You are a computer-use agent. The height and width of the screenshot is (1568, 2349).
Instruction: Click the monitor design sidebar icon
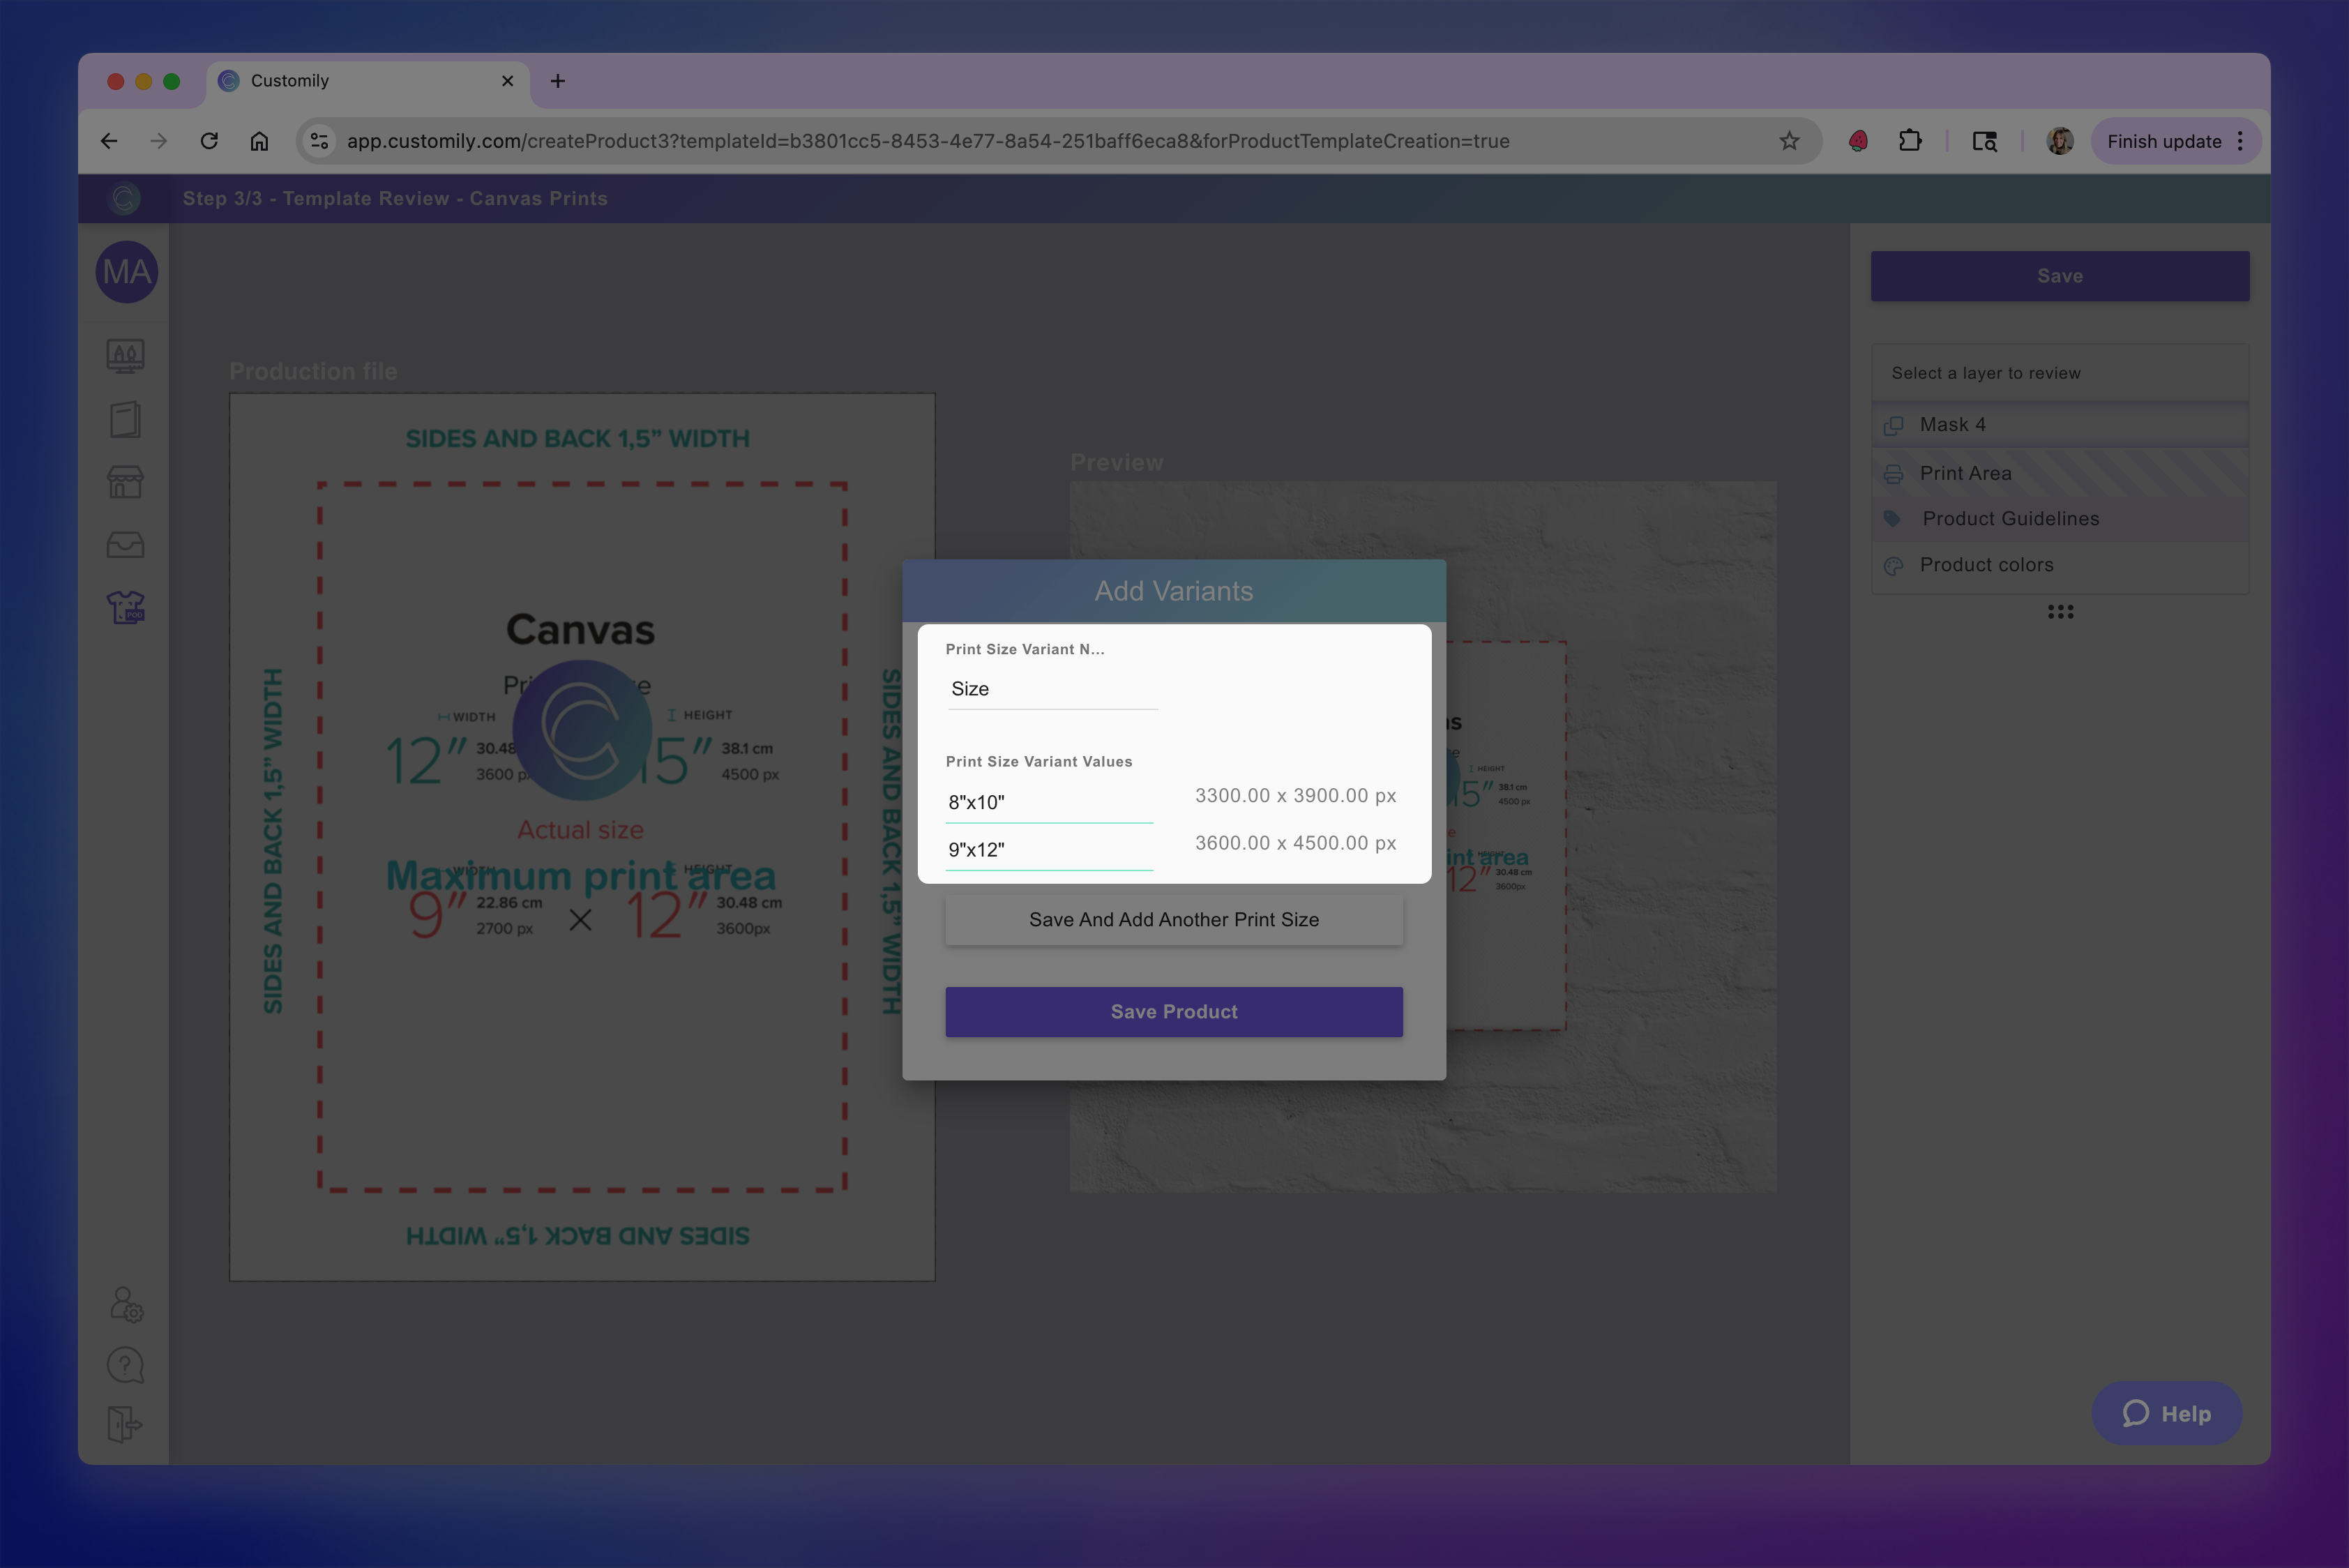[125, 356]
